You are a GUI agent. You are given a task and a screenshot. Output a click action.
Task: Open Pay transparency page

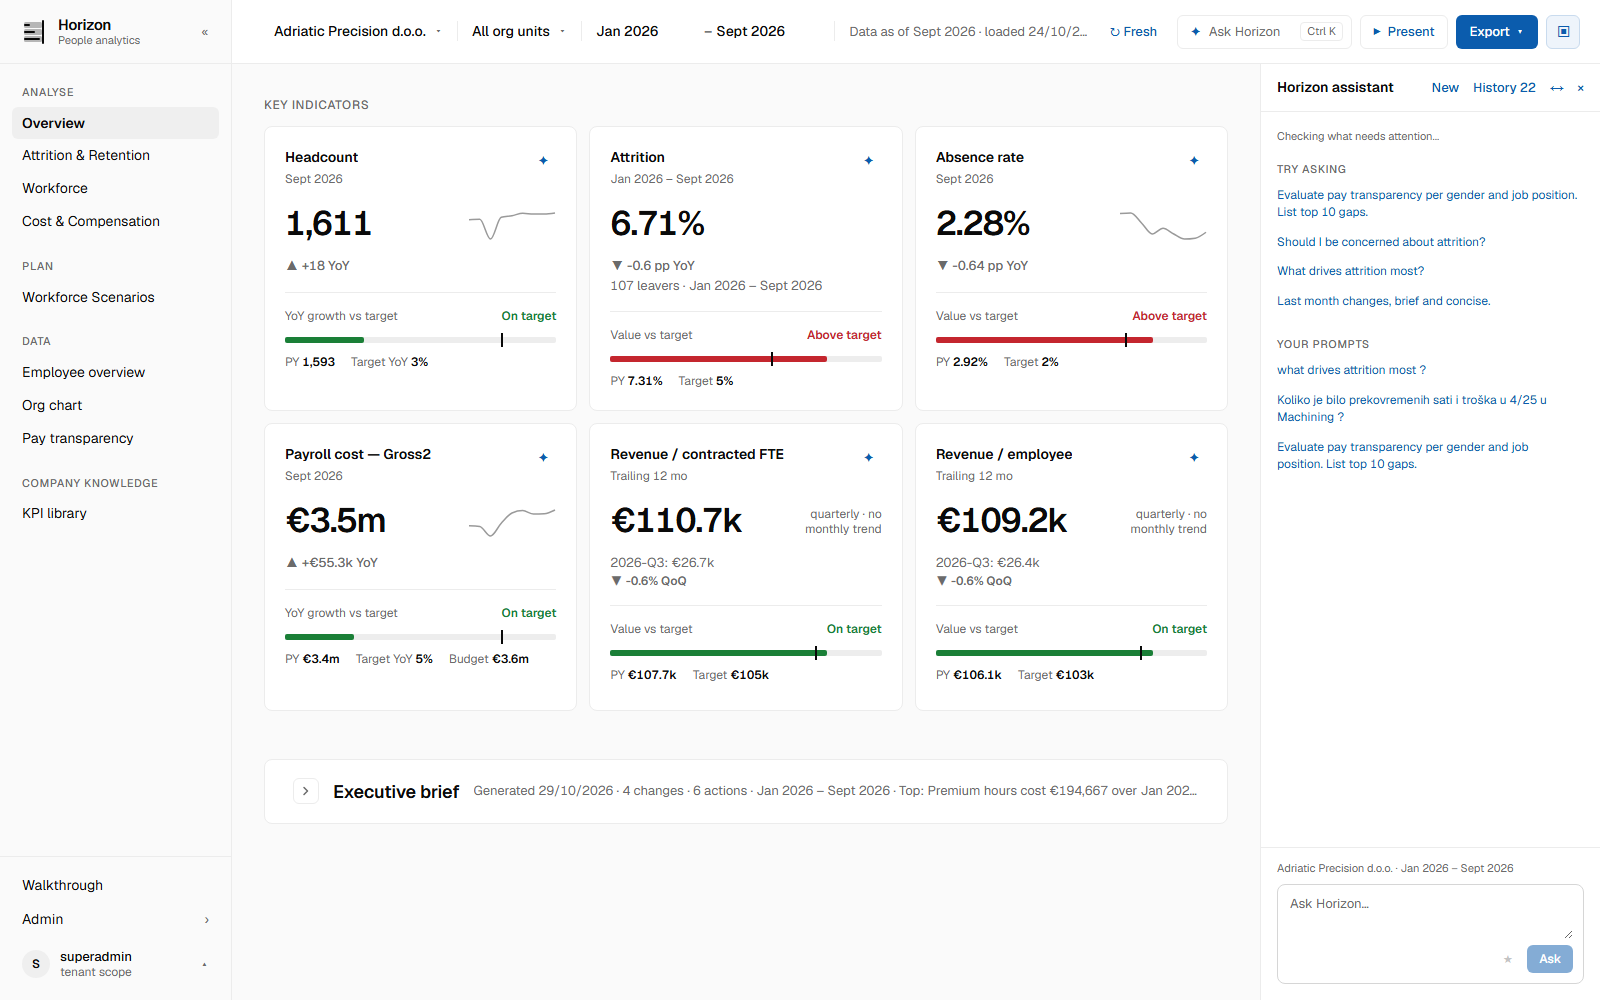(115, 438)
